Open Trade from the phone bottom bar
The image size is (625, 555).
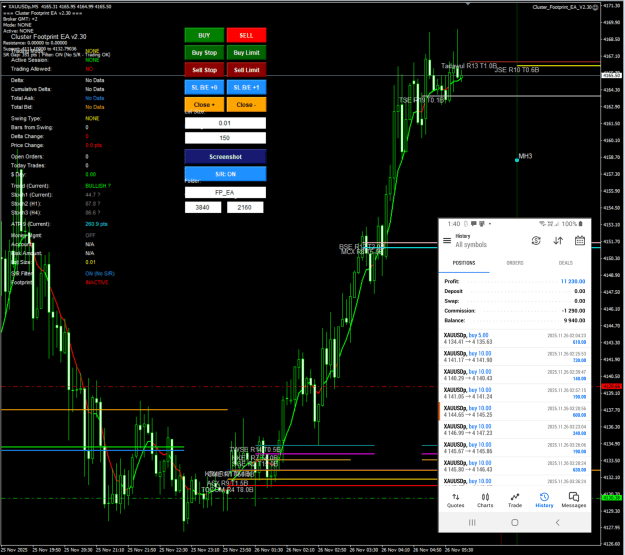pyautogui.click(x=515, y=500)
